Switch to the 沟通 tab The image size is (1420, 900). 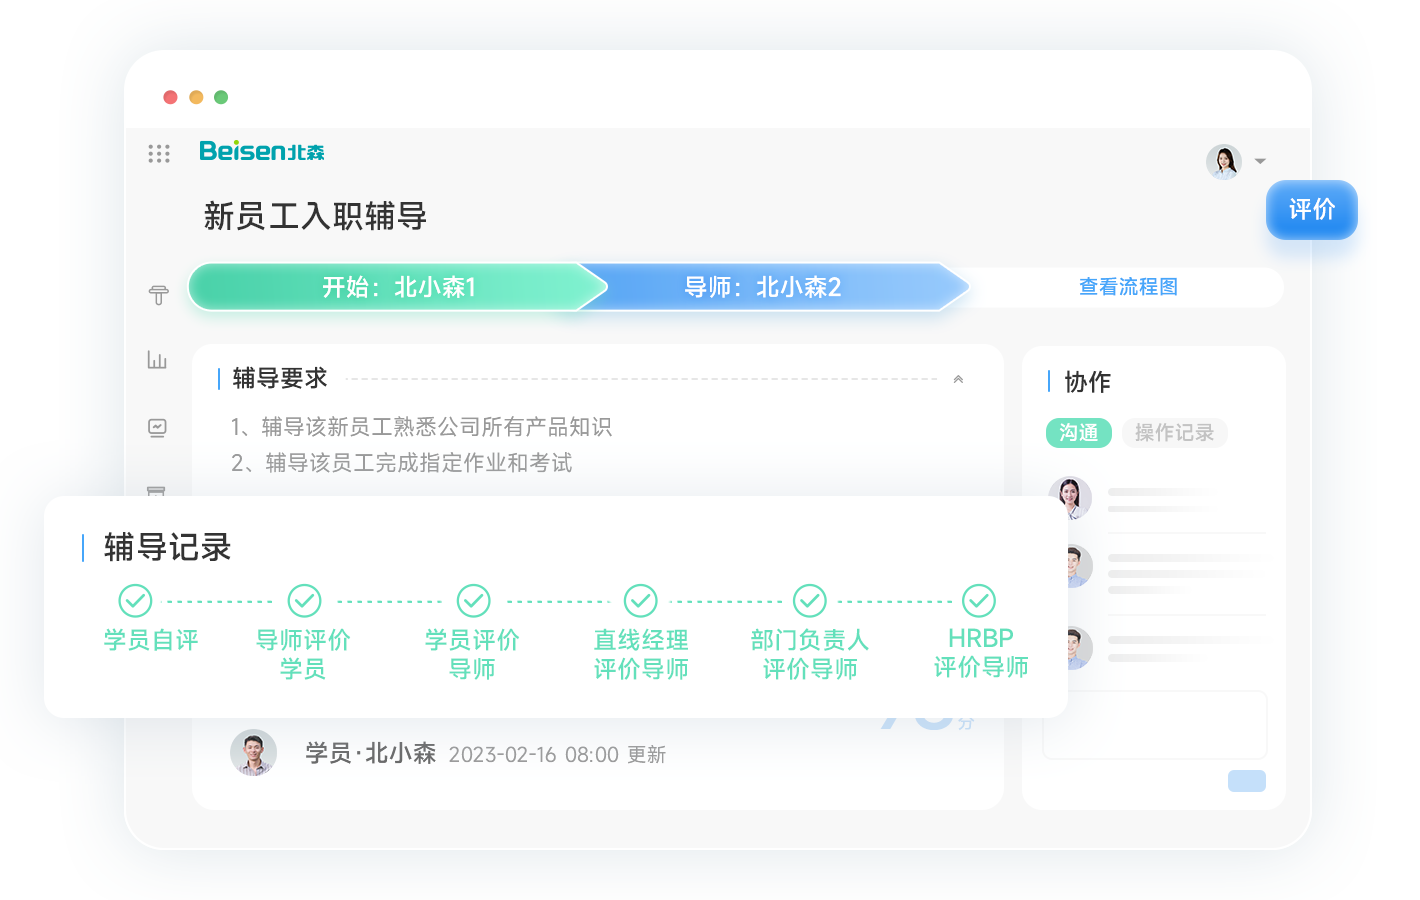pos(1078,433)
